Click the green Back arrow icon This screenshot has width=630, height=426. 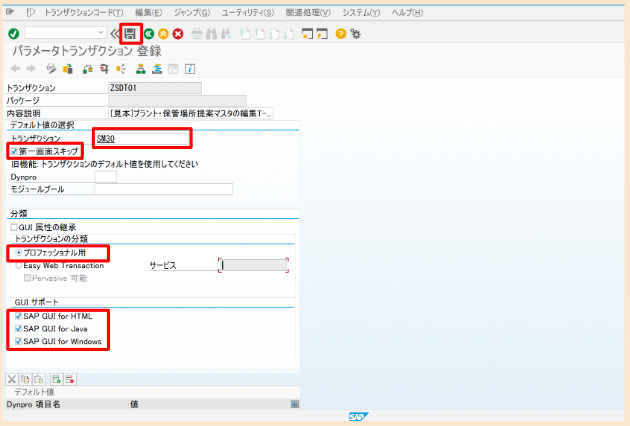click(x=149, y=33)
